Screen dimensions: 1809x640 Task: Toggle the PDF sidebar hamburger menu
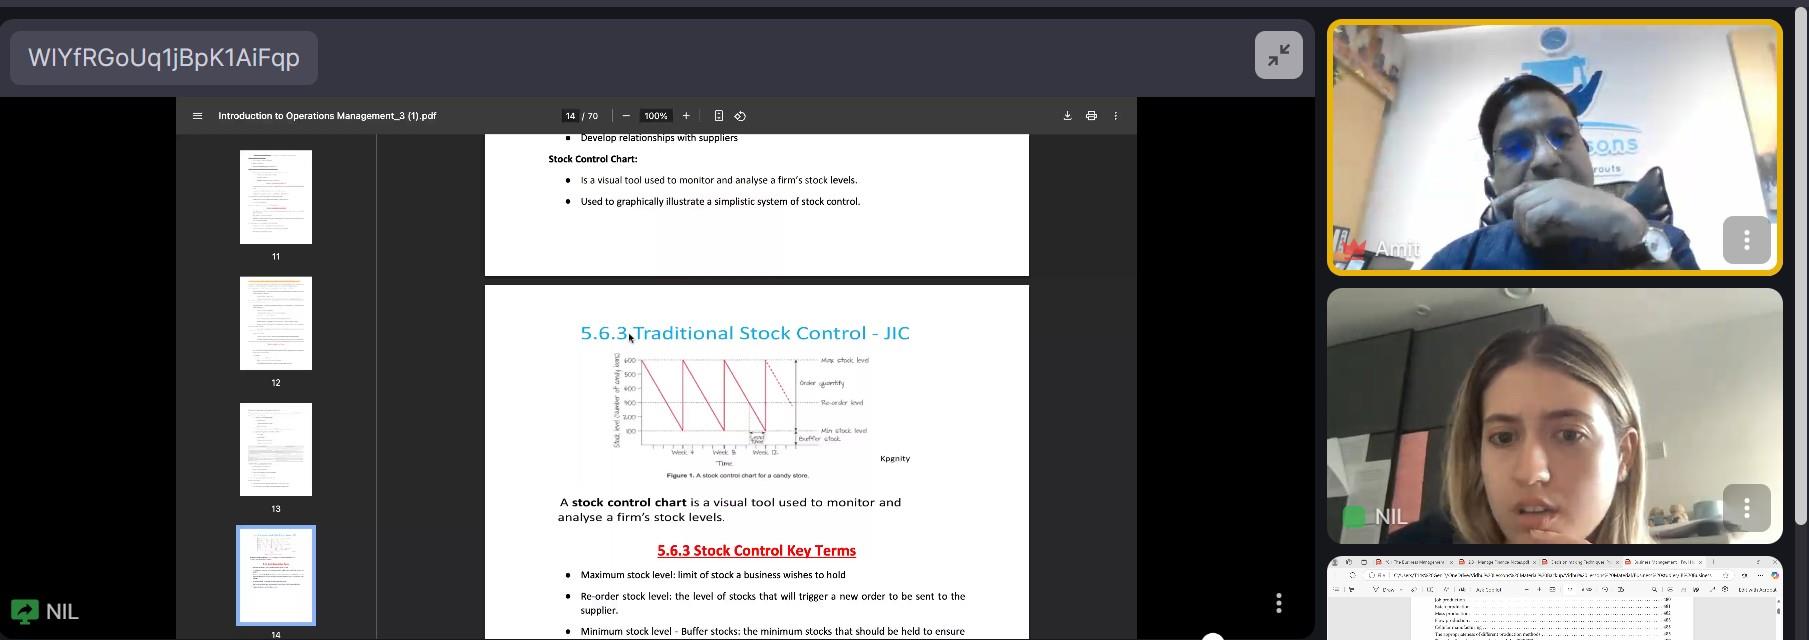197,116
